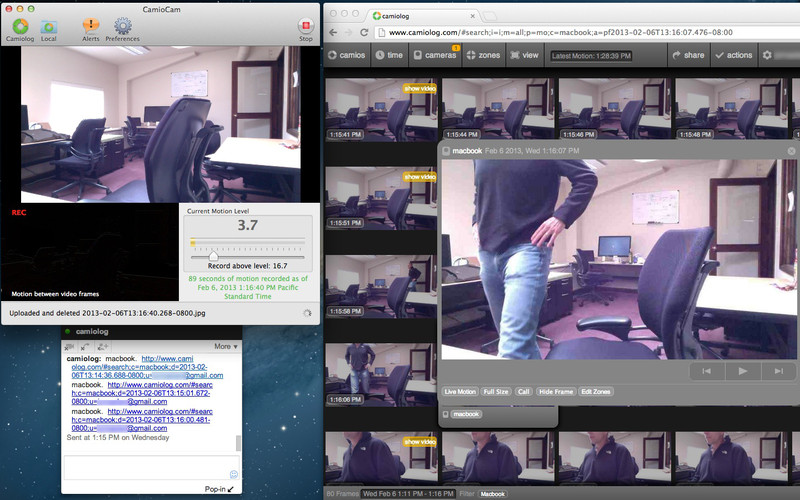
Task: Open CamioCam Preferences gear icon
Action: coord(122,27)
